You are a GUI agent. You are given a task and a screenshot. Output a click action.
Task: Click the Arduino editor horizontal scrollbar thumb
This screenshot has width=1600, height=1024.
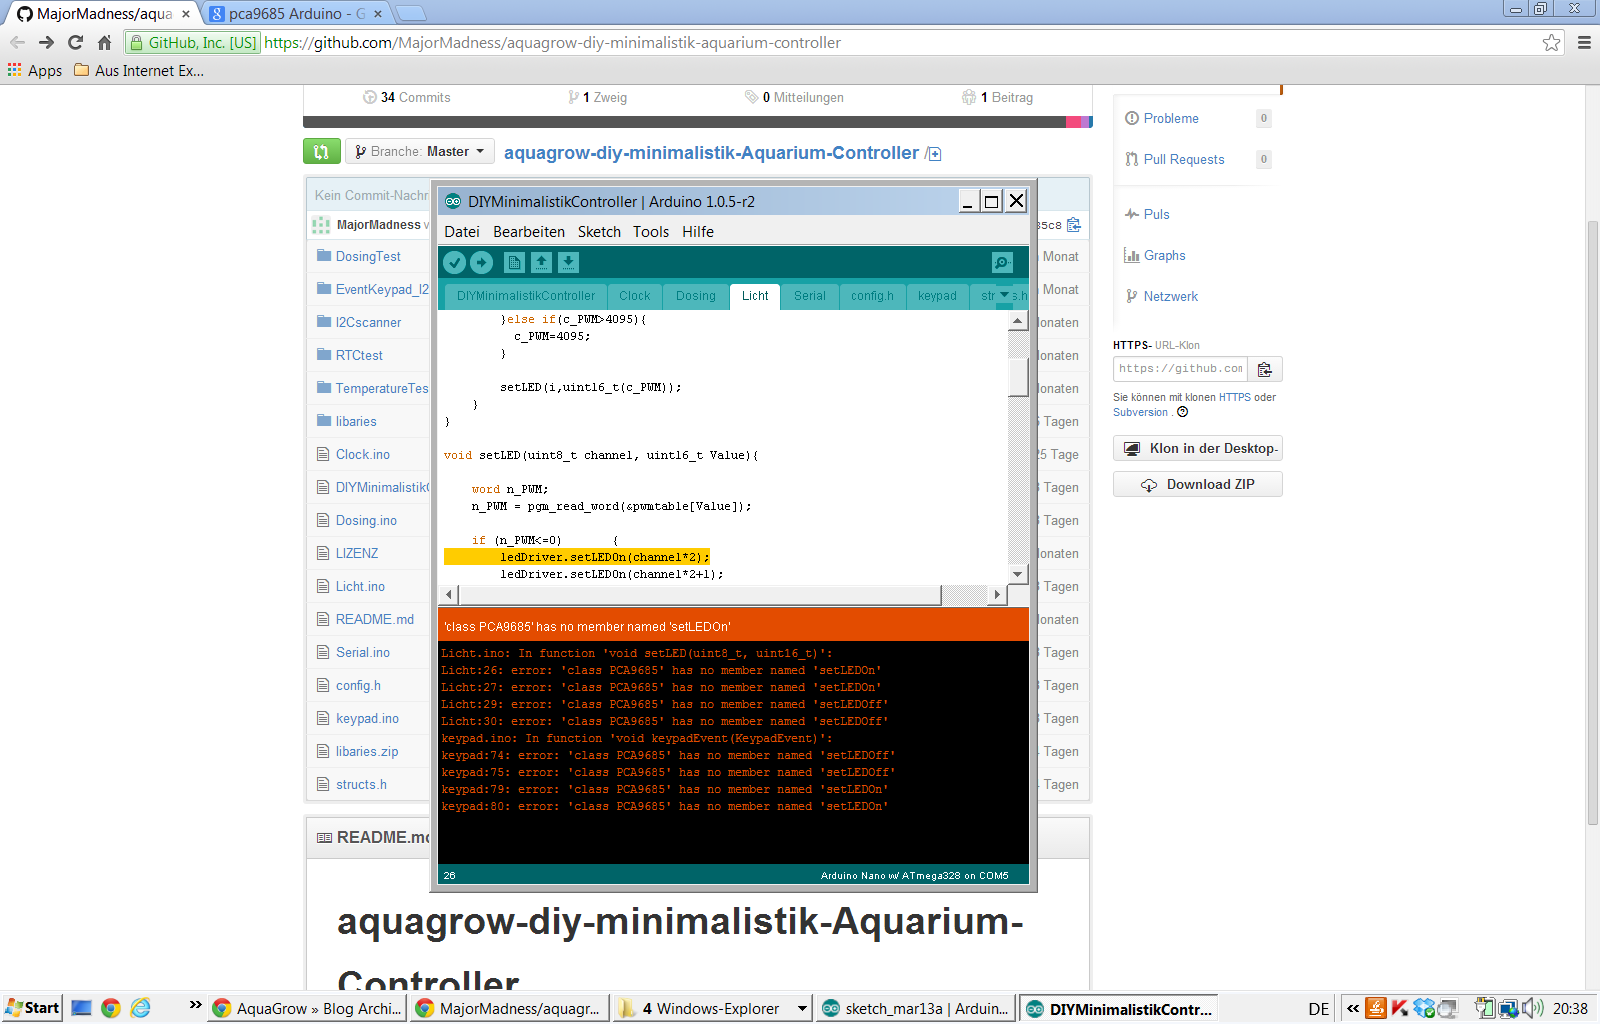pyautogui.click(x=700, y=595)
